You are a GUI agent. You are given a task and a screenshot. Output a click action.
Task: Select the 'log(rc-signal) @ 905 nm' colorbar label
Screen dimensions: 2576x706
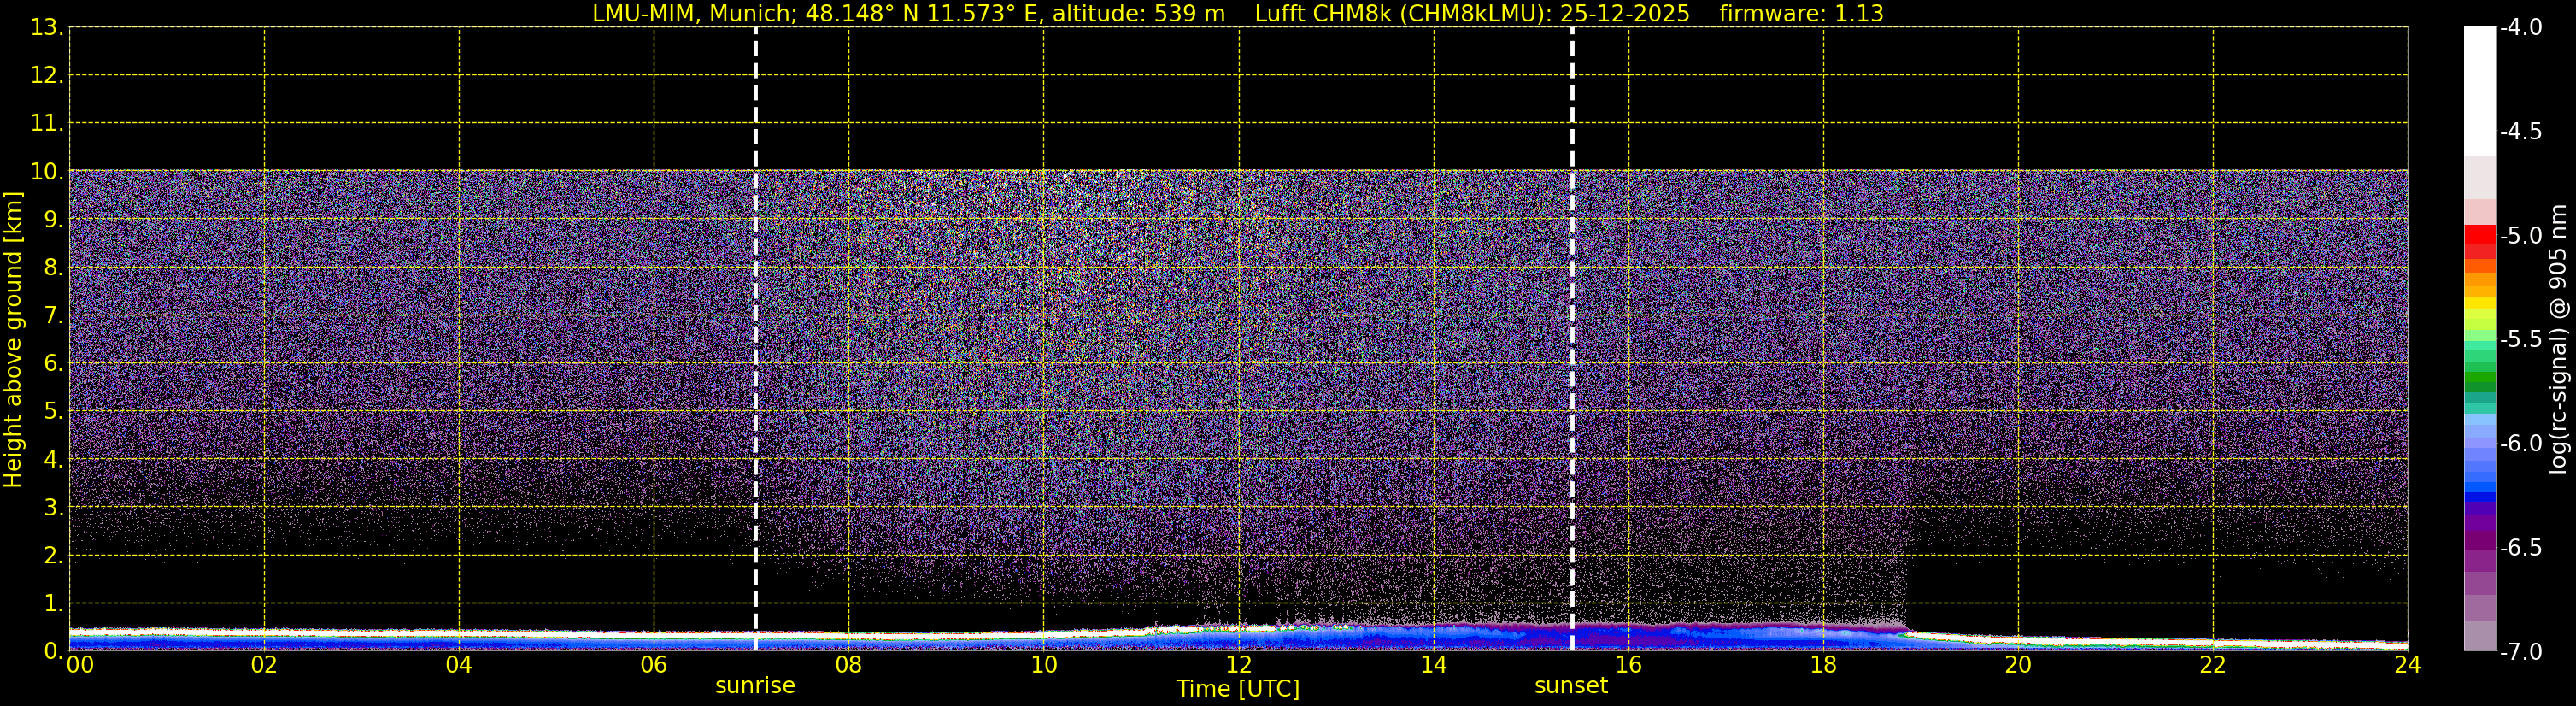[2559, 340]
